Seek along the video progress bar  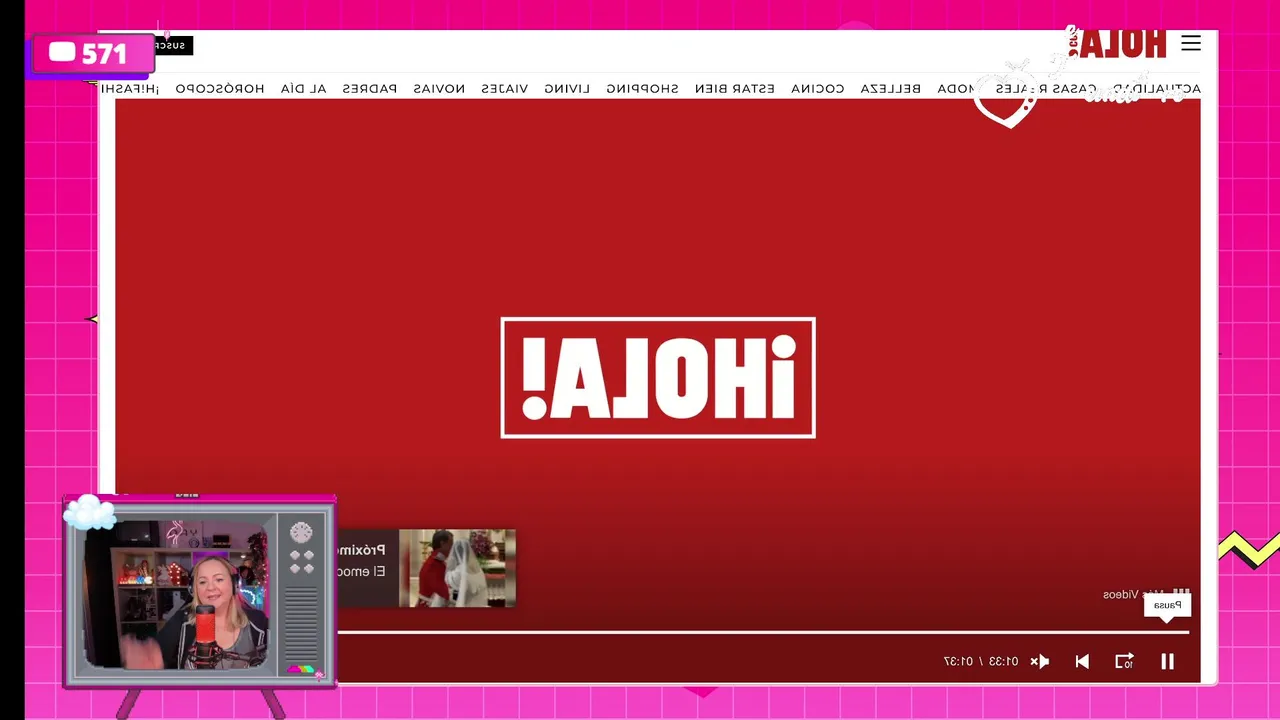click(x=763, y=632)
